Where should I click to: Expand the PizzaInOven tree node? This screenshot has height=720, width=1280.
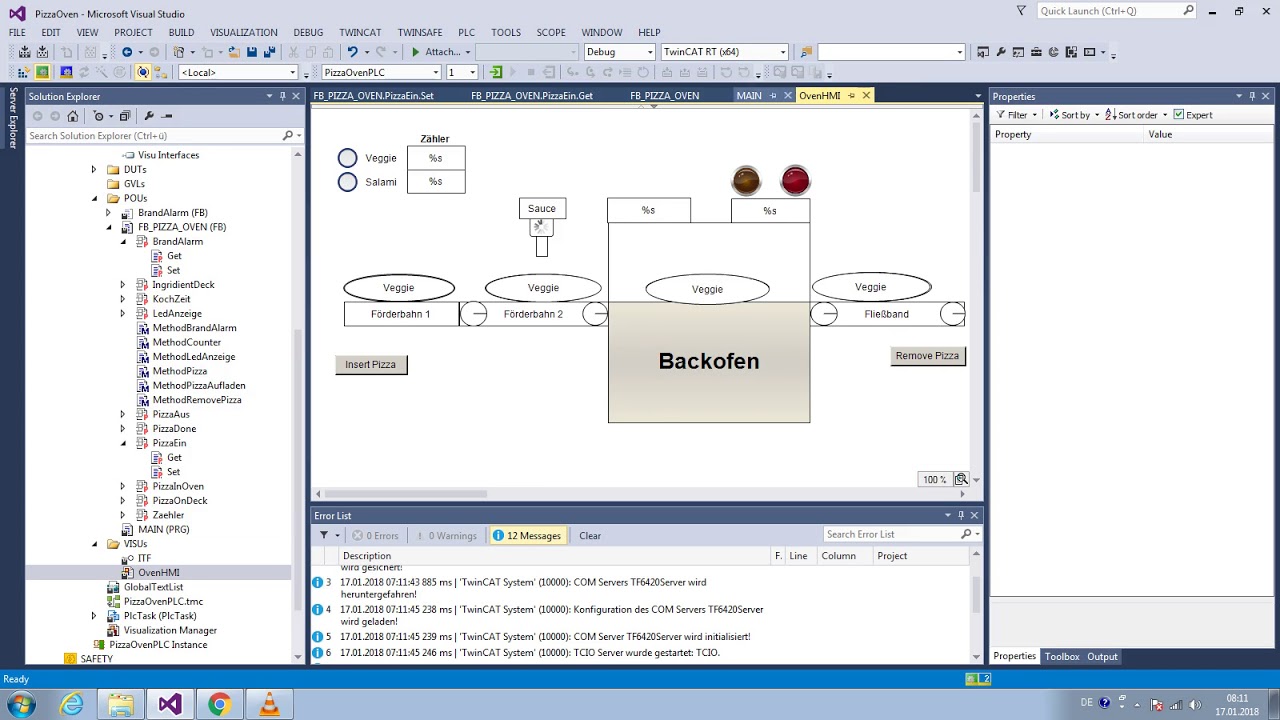[x=123, y=486]
